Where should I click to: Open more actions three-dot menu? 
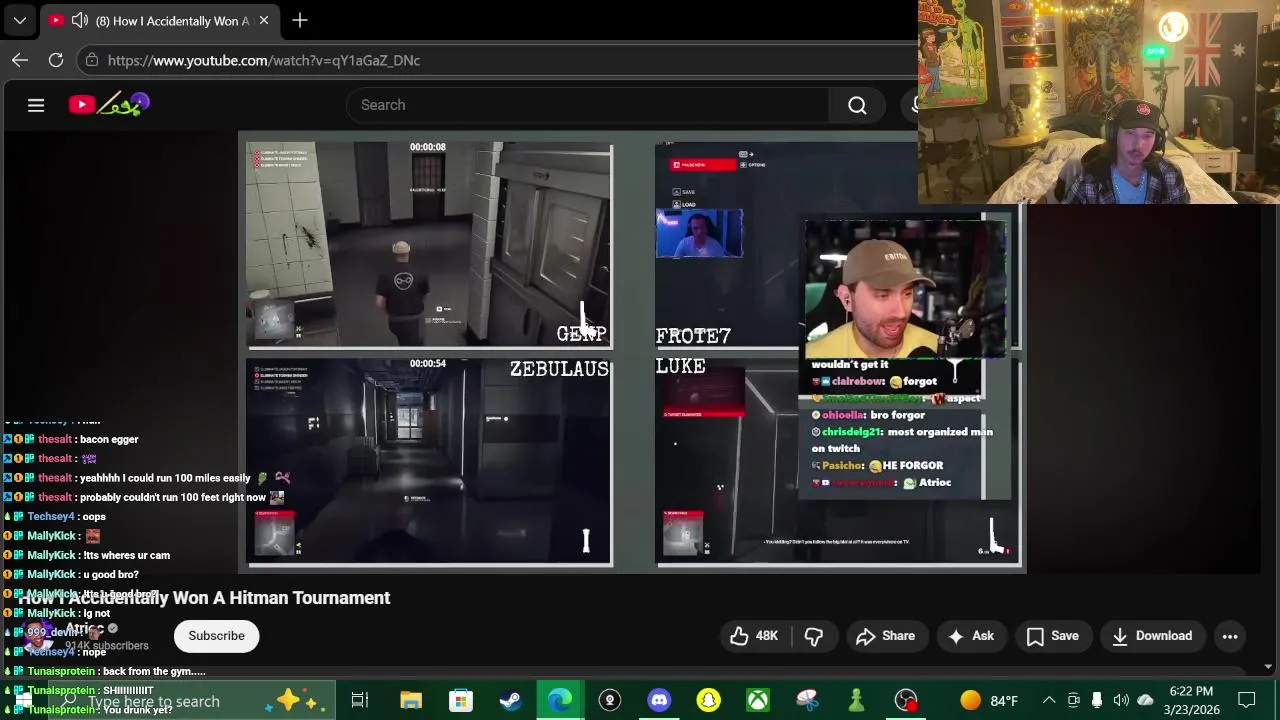pos(1230,636)
